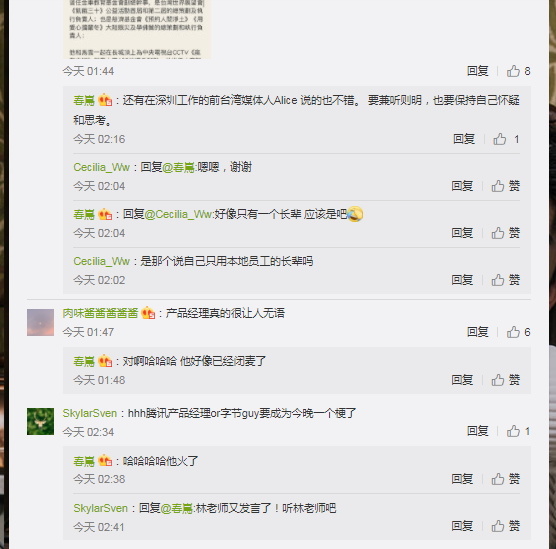Open Cecilia_Ww's profile from the 02:02 reply
Image resolution: width=556 pixels, height=549 pixels.
[x=101, y=261]
